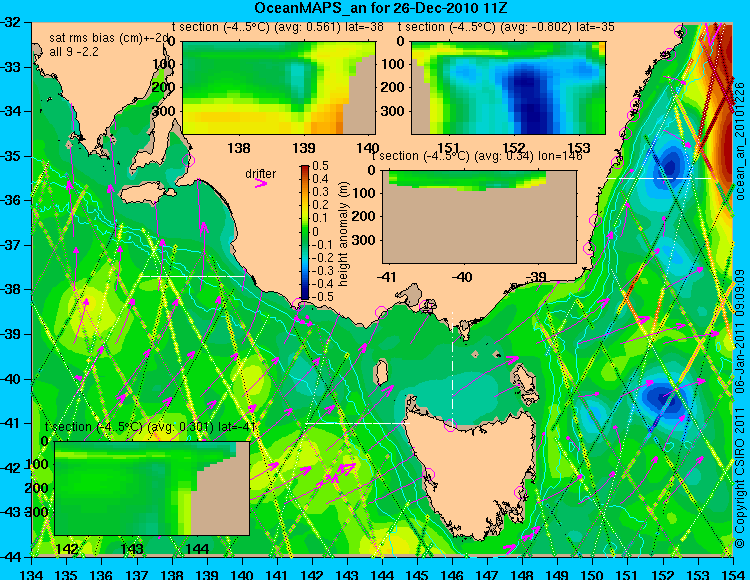Viewport: 750px width, 580px height.
Task: Click the 154 label on the main map's bottom axis
Action: 733,574
